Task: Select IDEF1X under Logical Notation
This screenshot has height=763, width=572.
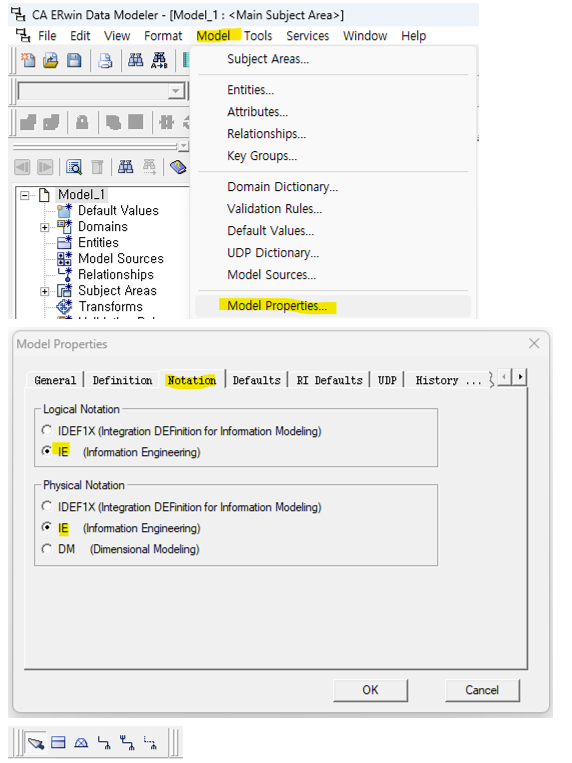Action: point(47,430)
